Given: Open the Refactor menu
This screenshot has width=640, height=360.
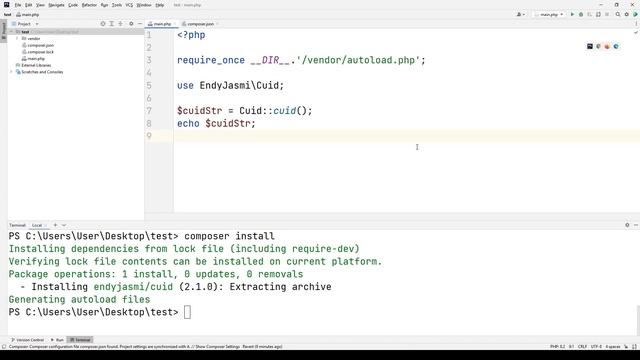Looking at the screenshot, I should click(89, 5).
